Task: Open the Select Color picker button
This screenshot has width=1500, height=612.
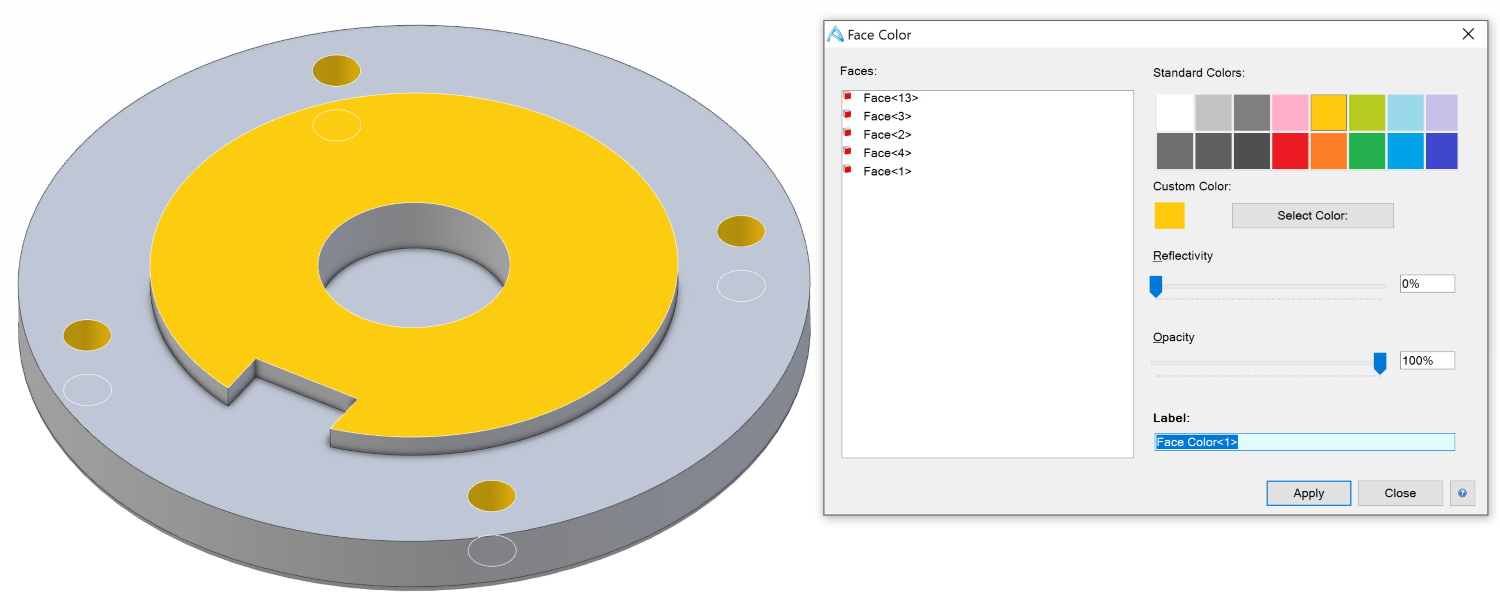Action: point(1312,215)
